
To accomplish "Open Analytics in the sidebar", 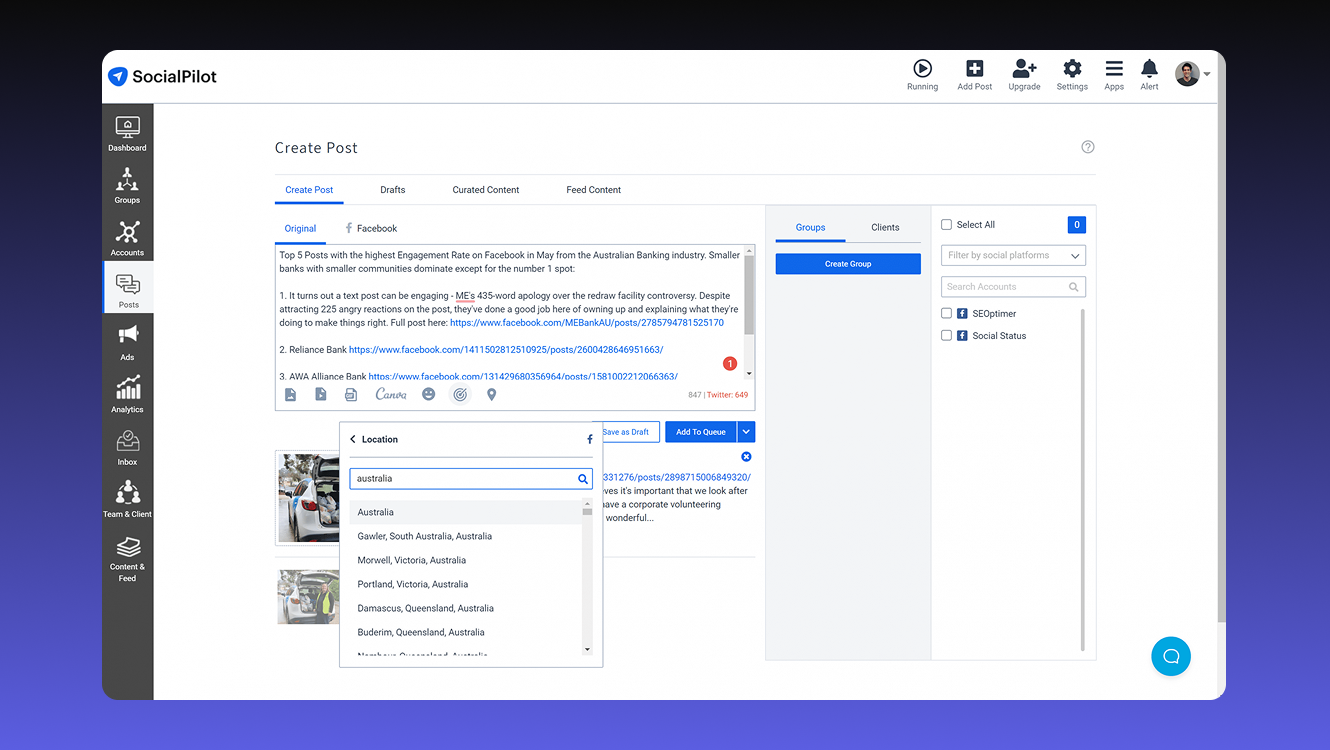I will 127,395.
